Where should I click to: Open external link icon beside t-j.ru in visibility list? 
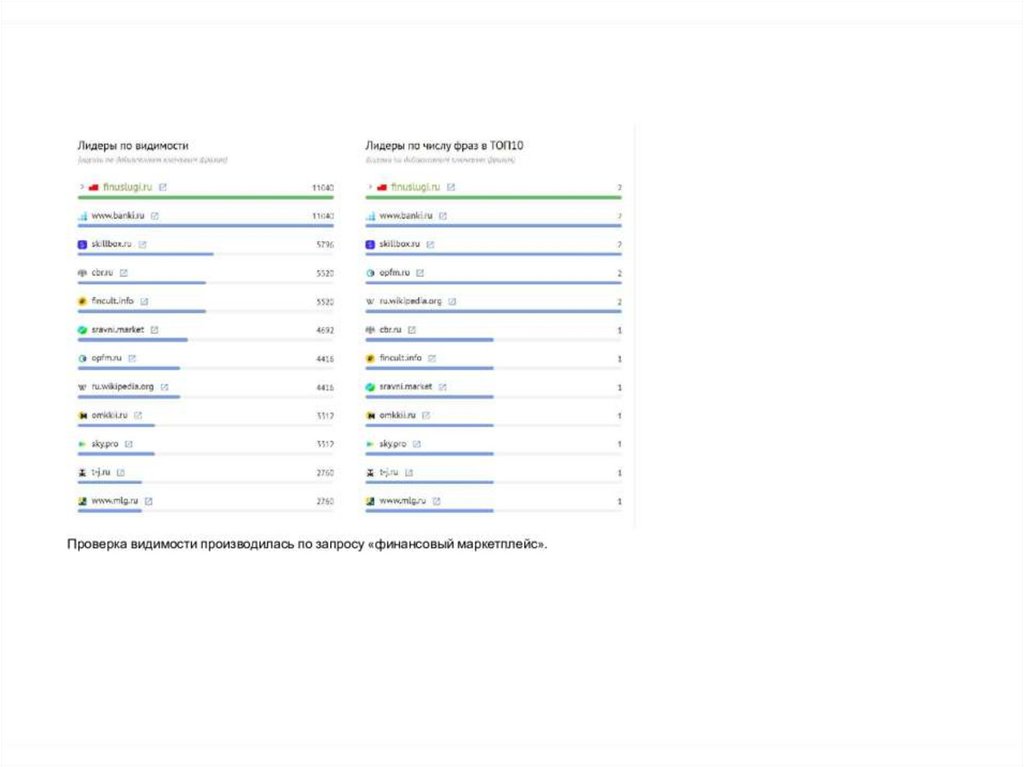tap(121, 472)
